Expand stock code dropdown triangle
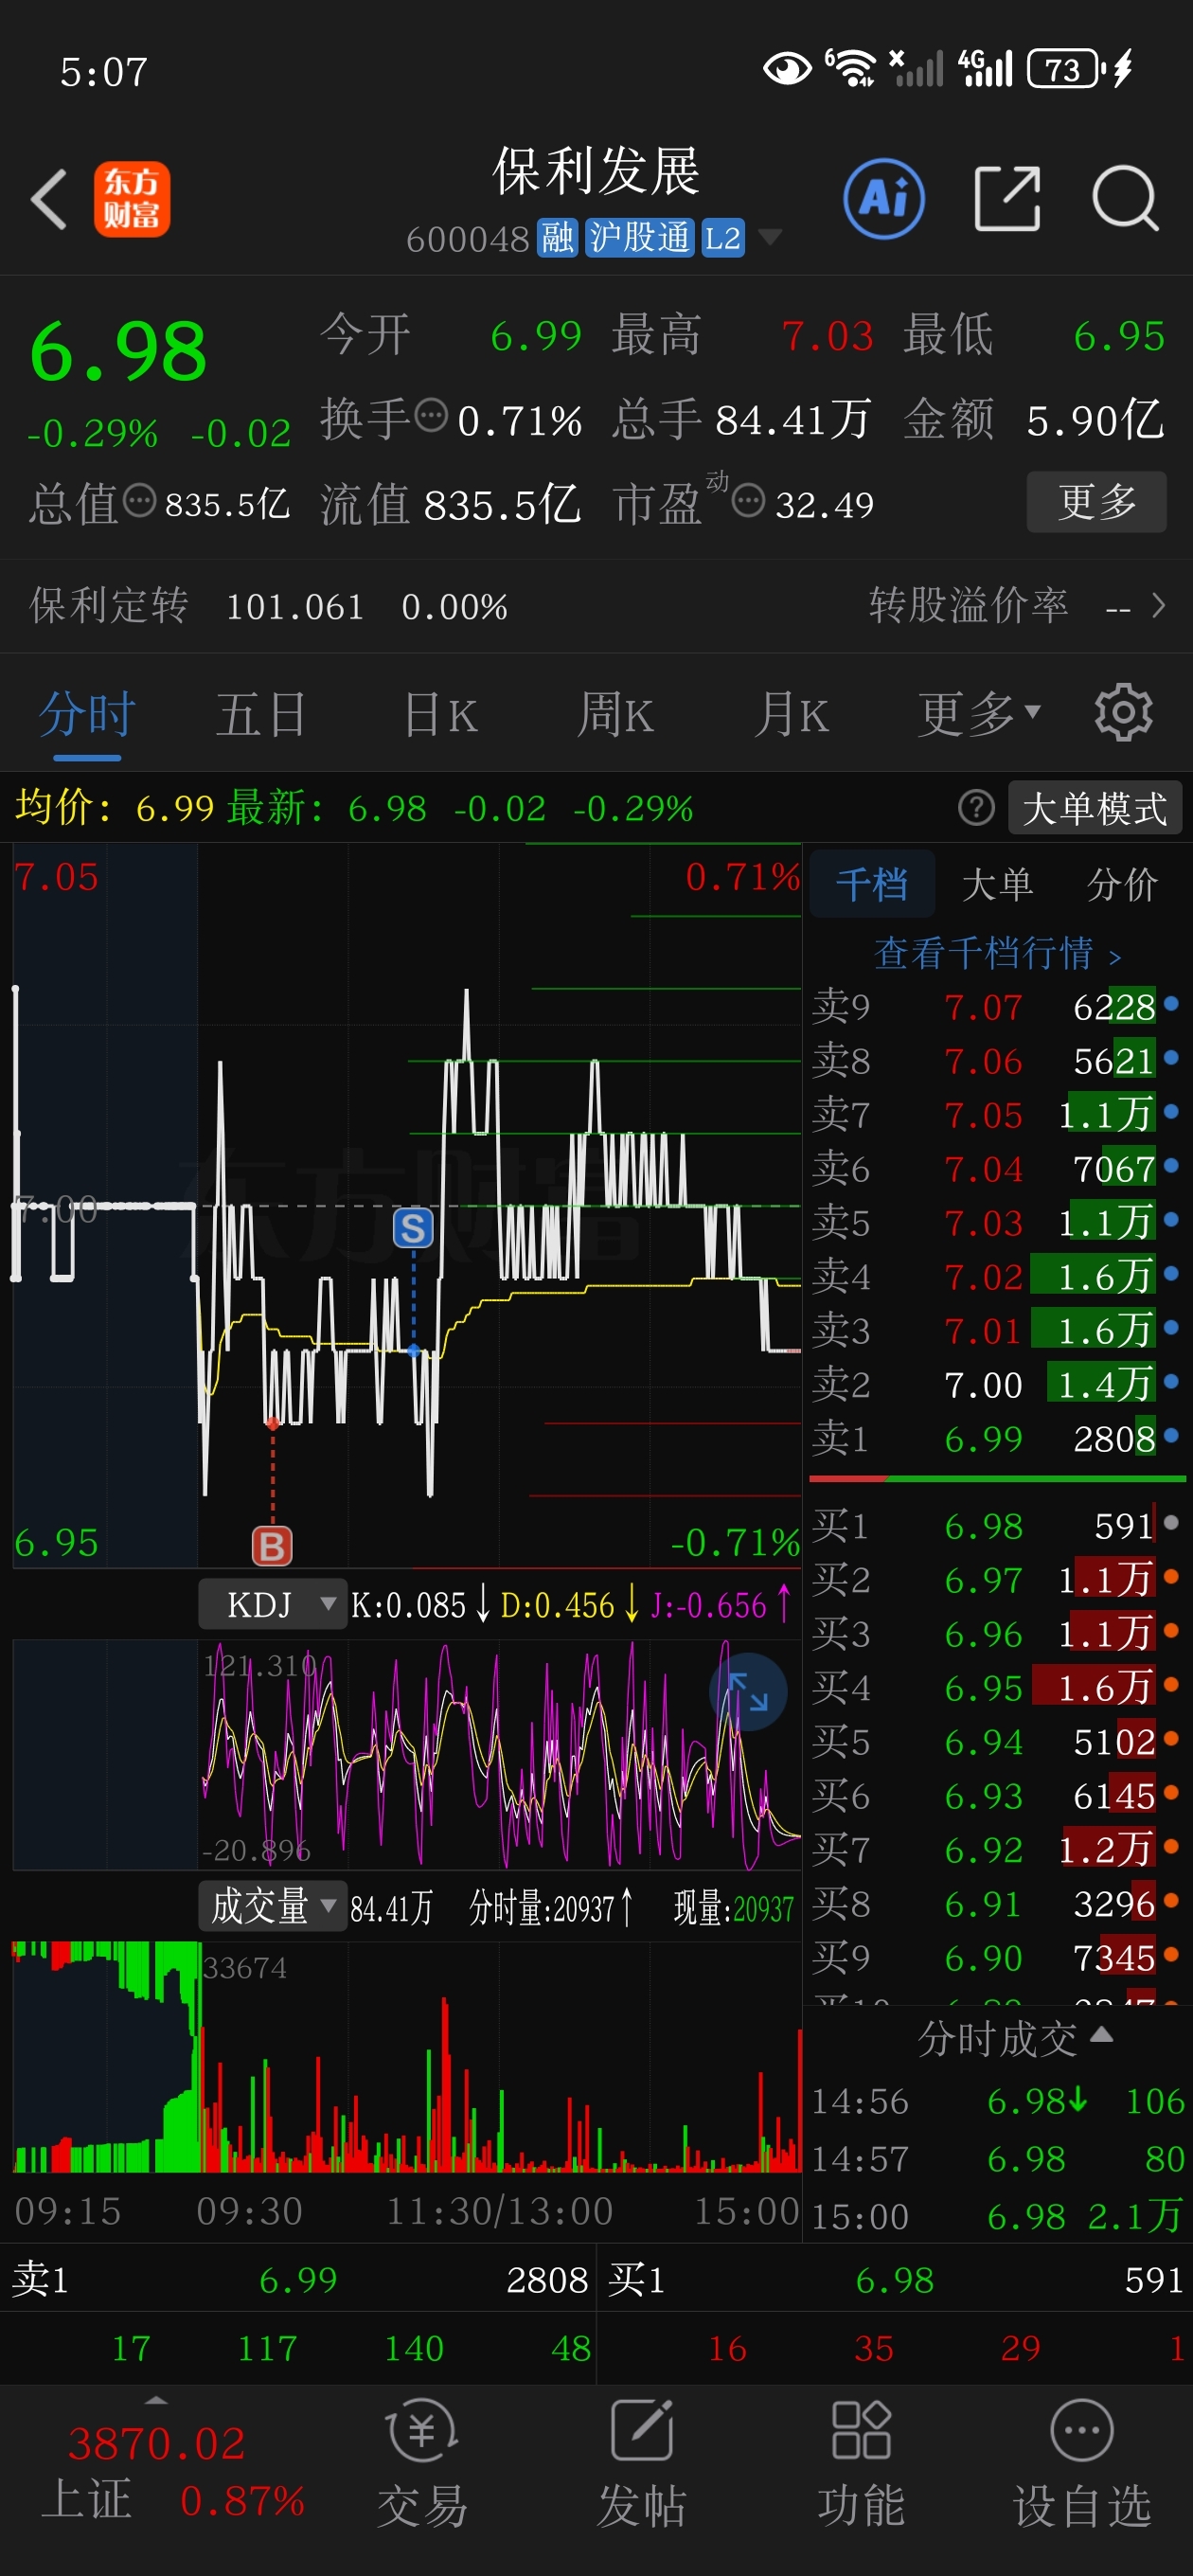The height and width of the screenshot is (2576, 1193). pyautogui.click(x=770, y=237)
